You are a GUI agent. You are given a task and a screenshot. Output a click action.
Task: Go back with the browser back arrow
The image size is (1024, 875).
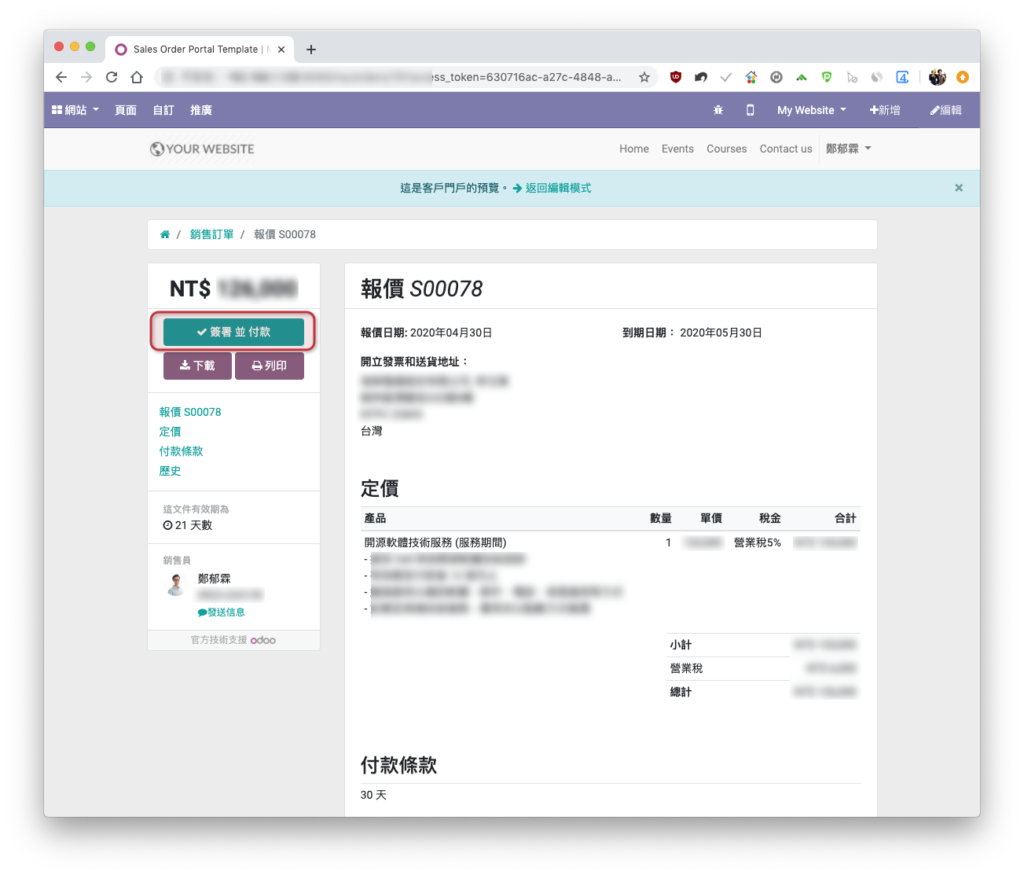(x=61, y=77)
